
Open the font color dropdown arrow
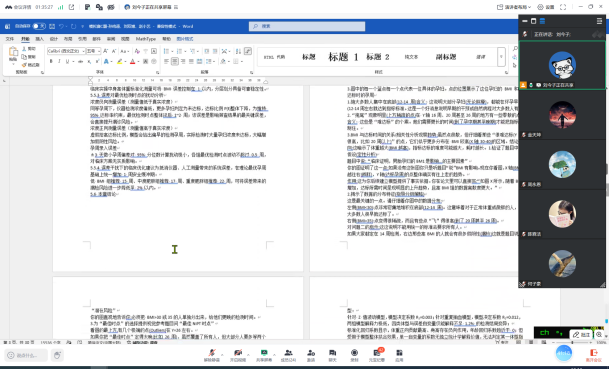tap(138, 62)
